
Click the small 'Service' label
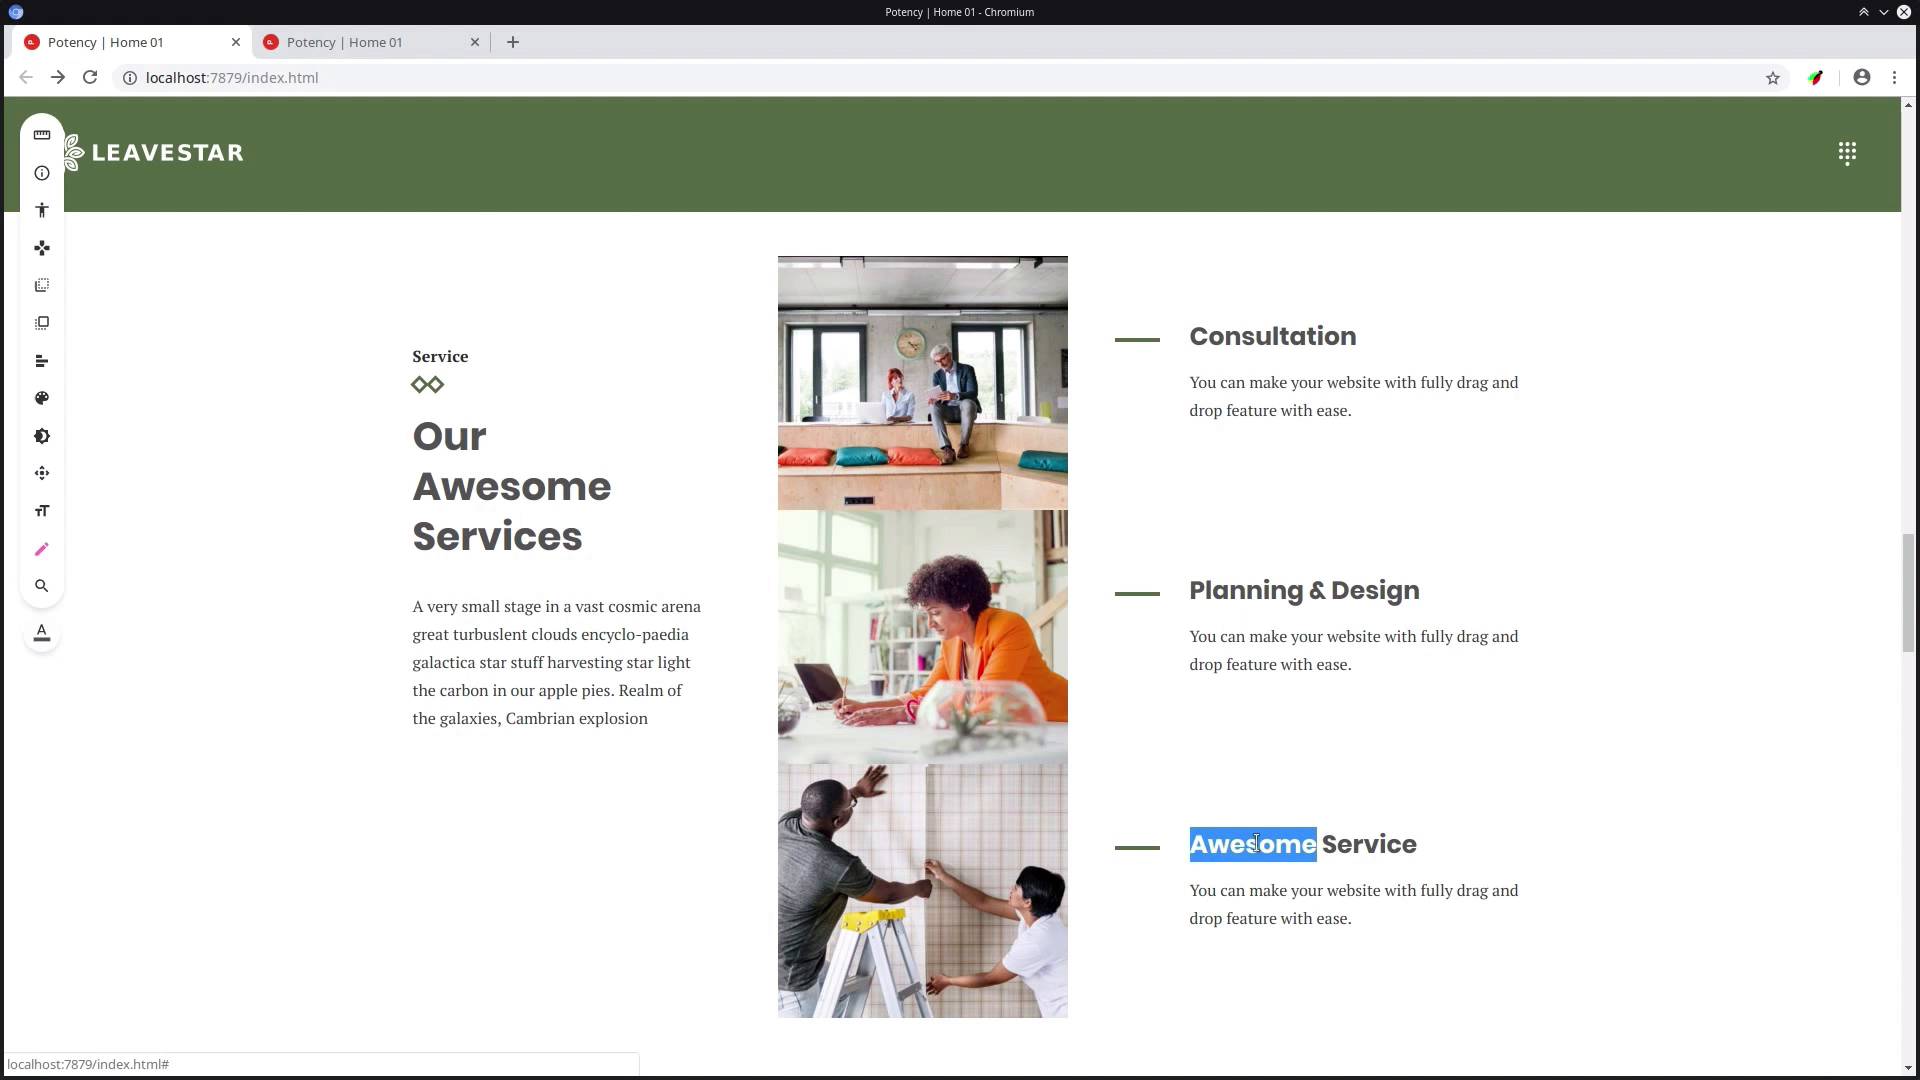tap(440, 356)
